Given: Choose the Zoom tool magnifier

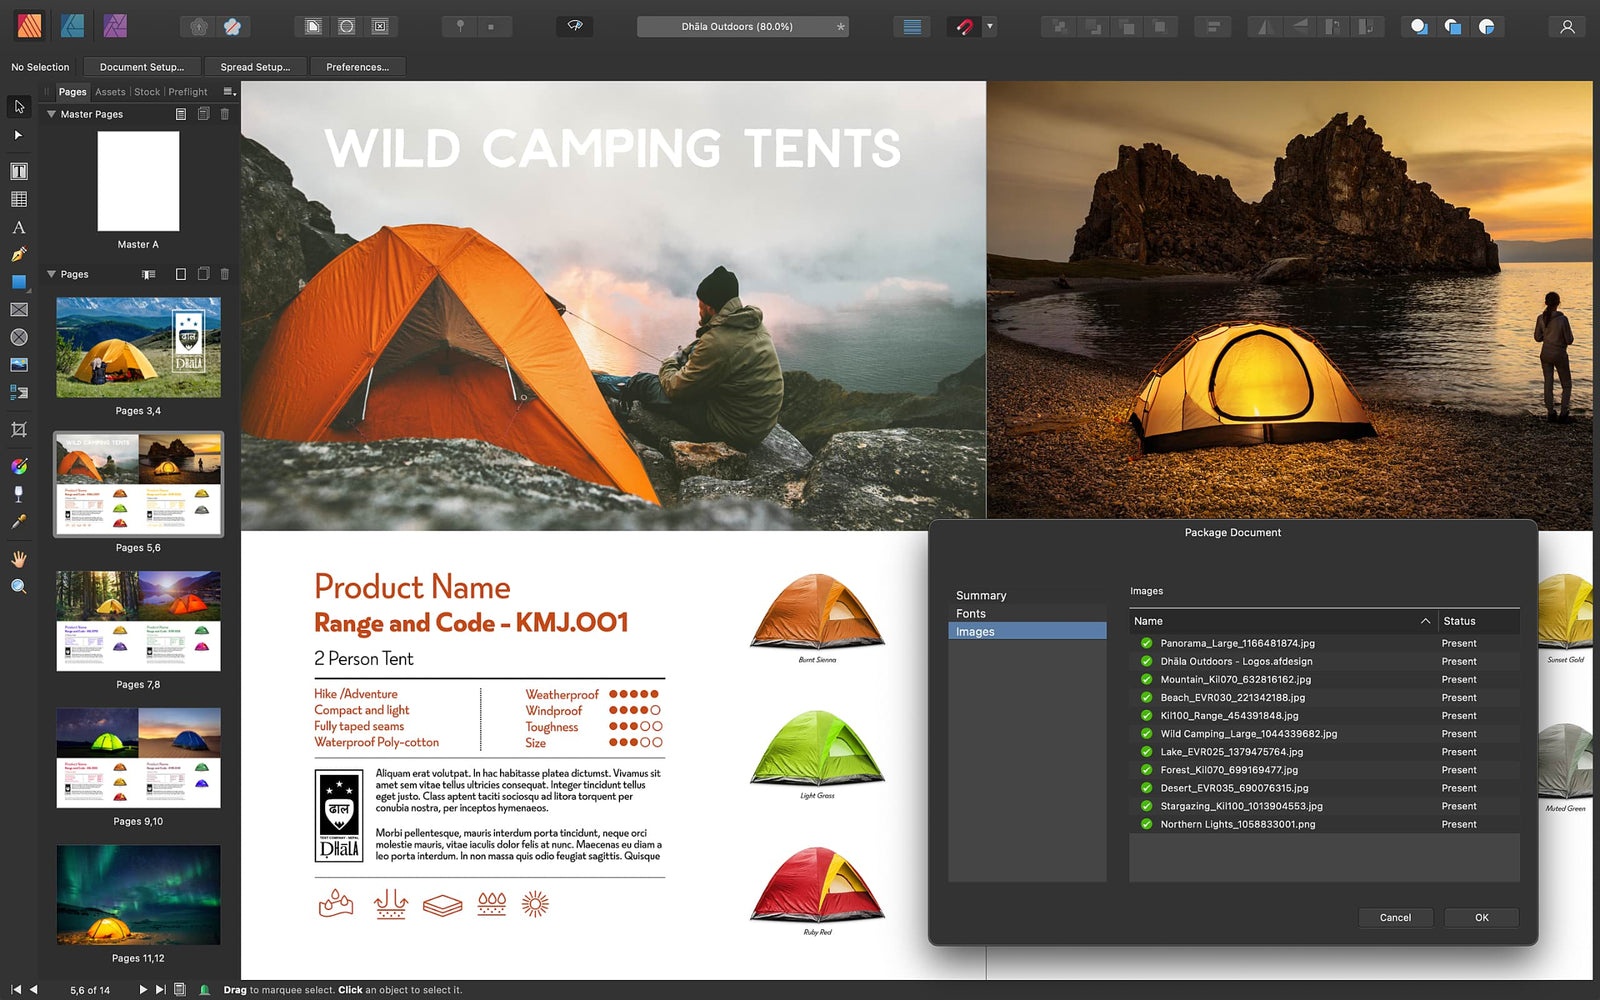Looking at the screenshot, I should point(19,587).
